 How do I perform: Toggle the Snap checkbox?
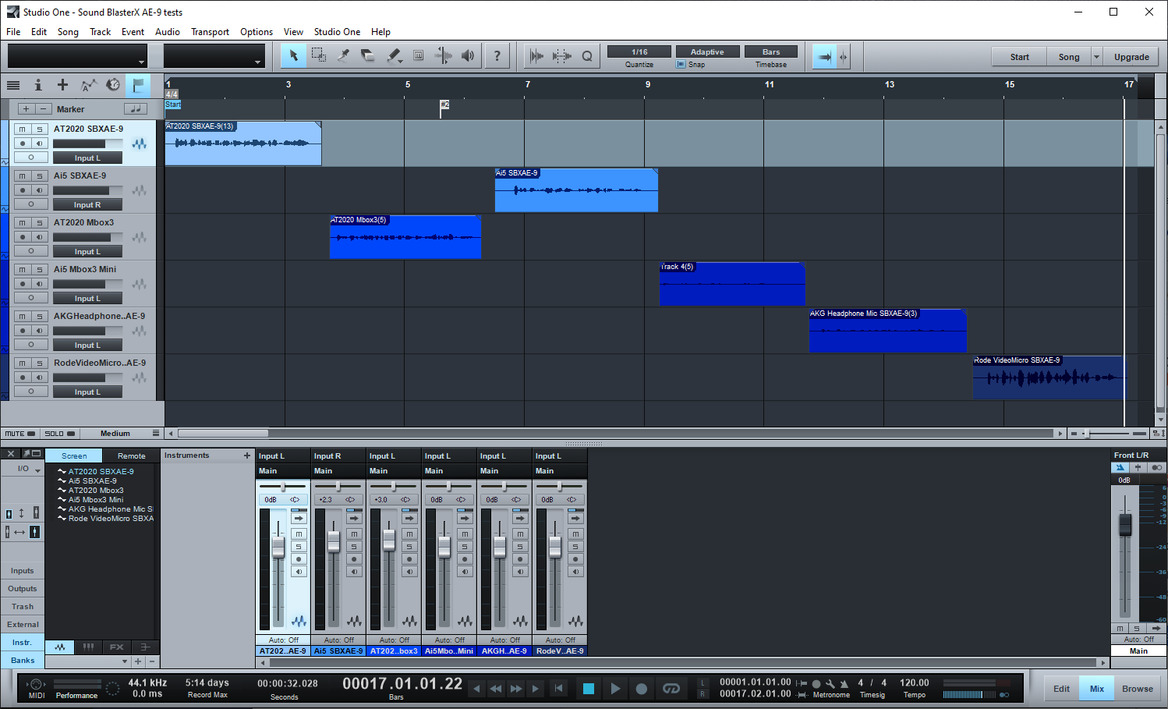[x=681, y=64]
